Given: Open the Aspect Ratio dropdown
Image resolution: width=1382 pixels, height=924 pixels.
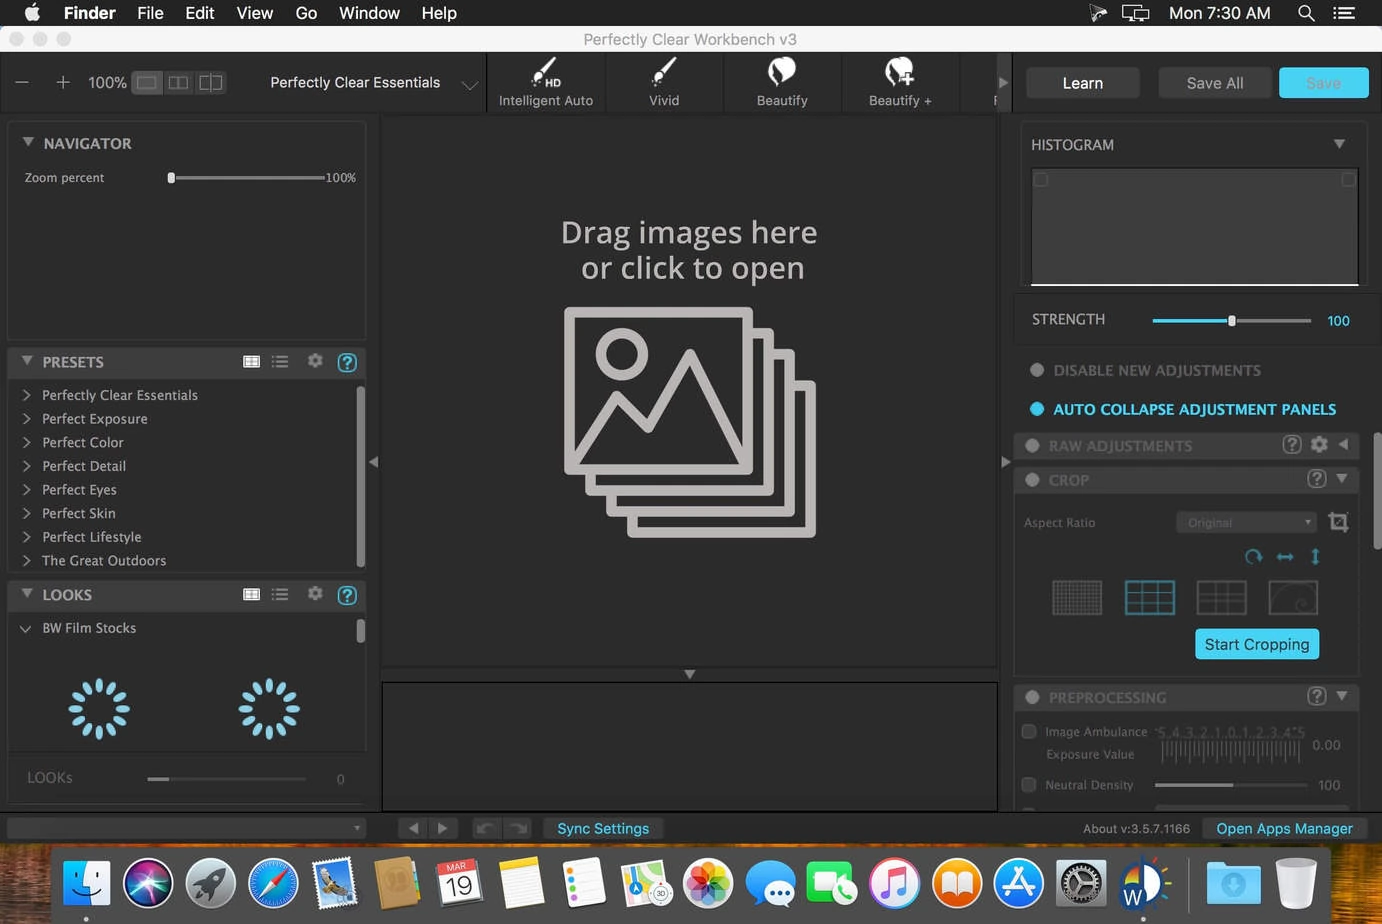Looking at the screenshot, I should point(1246,523).
